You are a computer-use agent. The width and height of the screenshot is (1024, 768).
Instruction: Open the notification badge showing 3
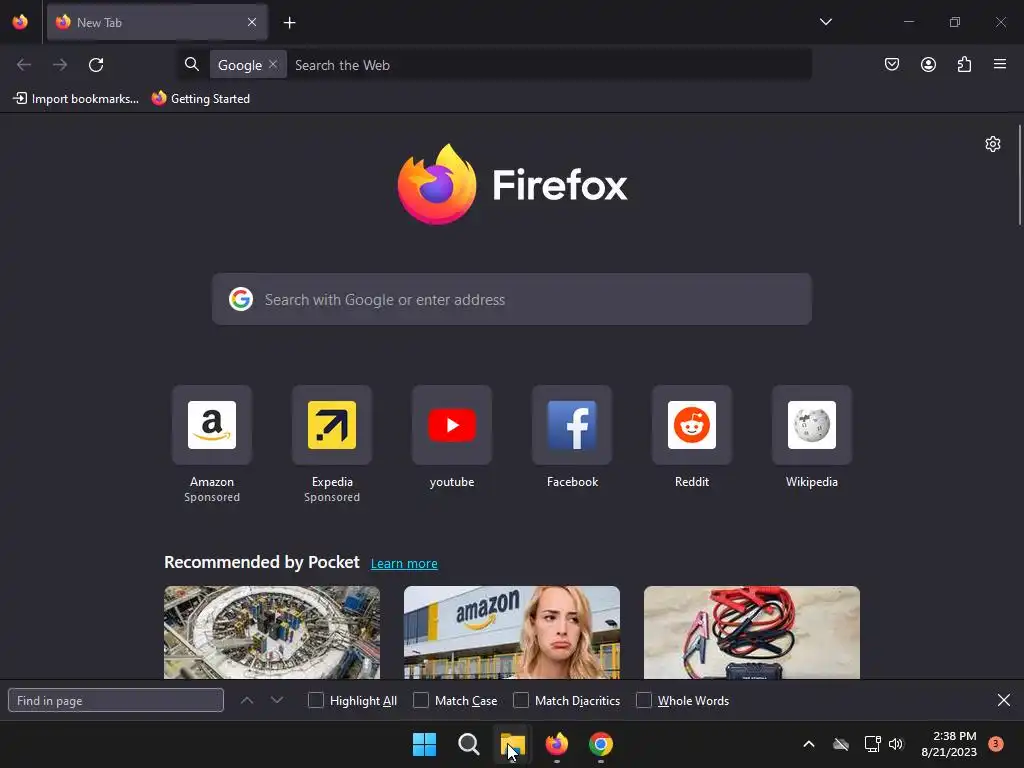tap(995, 744)
